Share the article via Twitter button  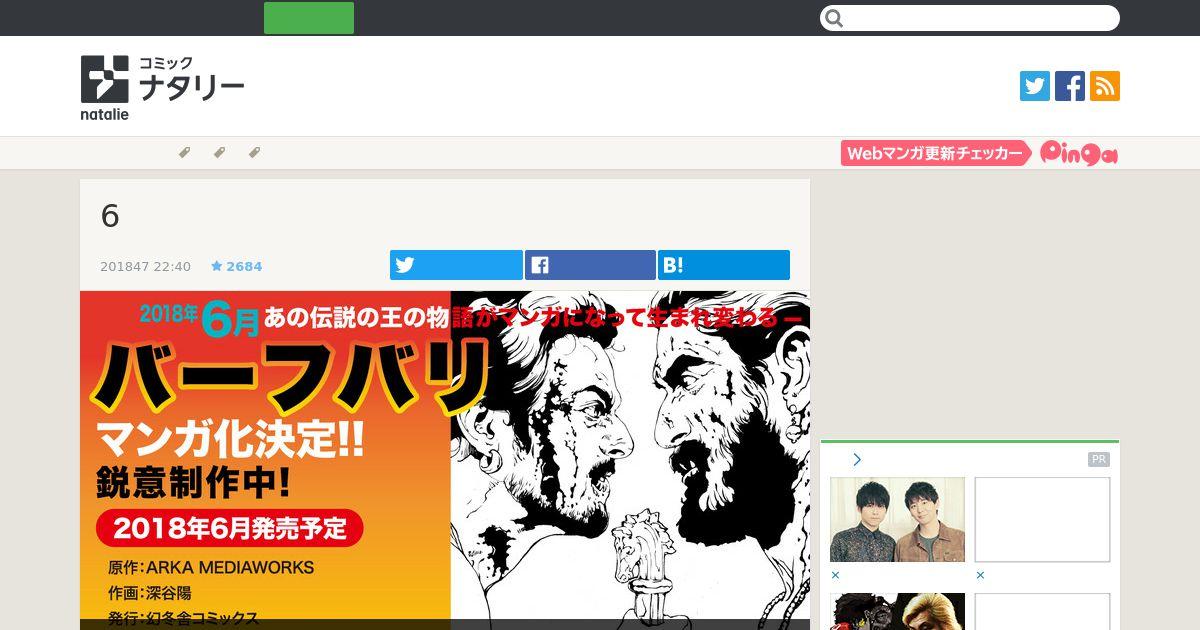point(456,265)
